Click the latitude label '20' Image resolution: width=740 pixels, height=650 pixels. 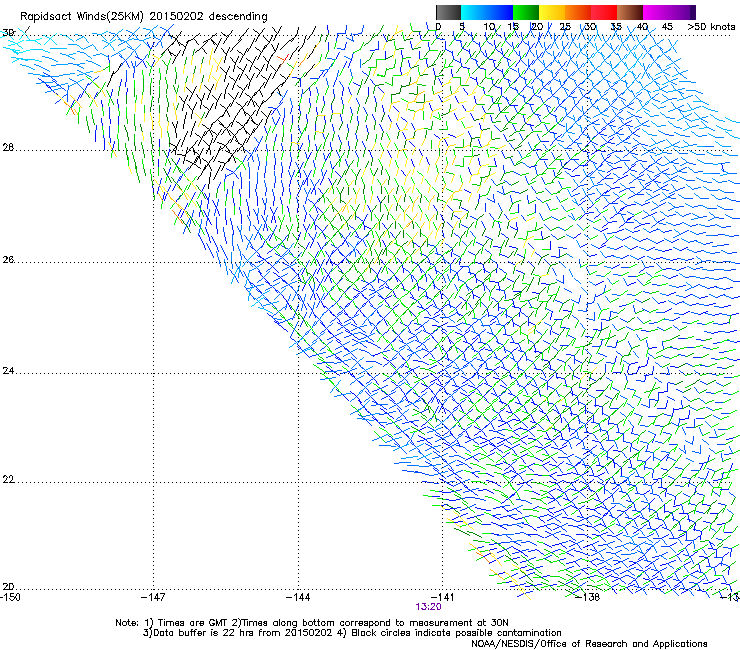pyautogui.click(x=8, y=587)
